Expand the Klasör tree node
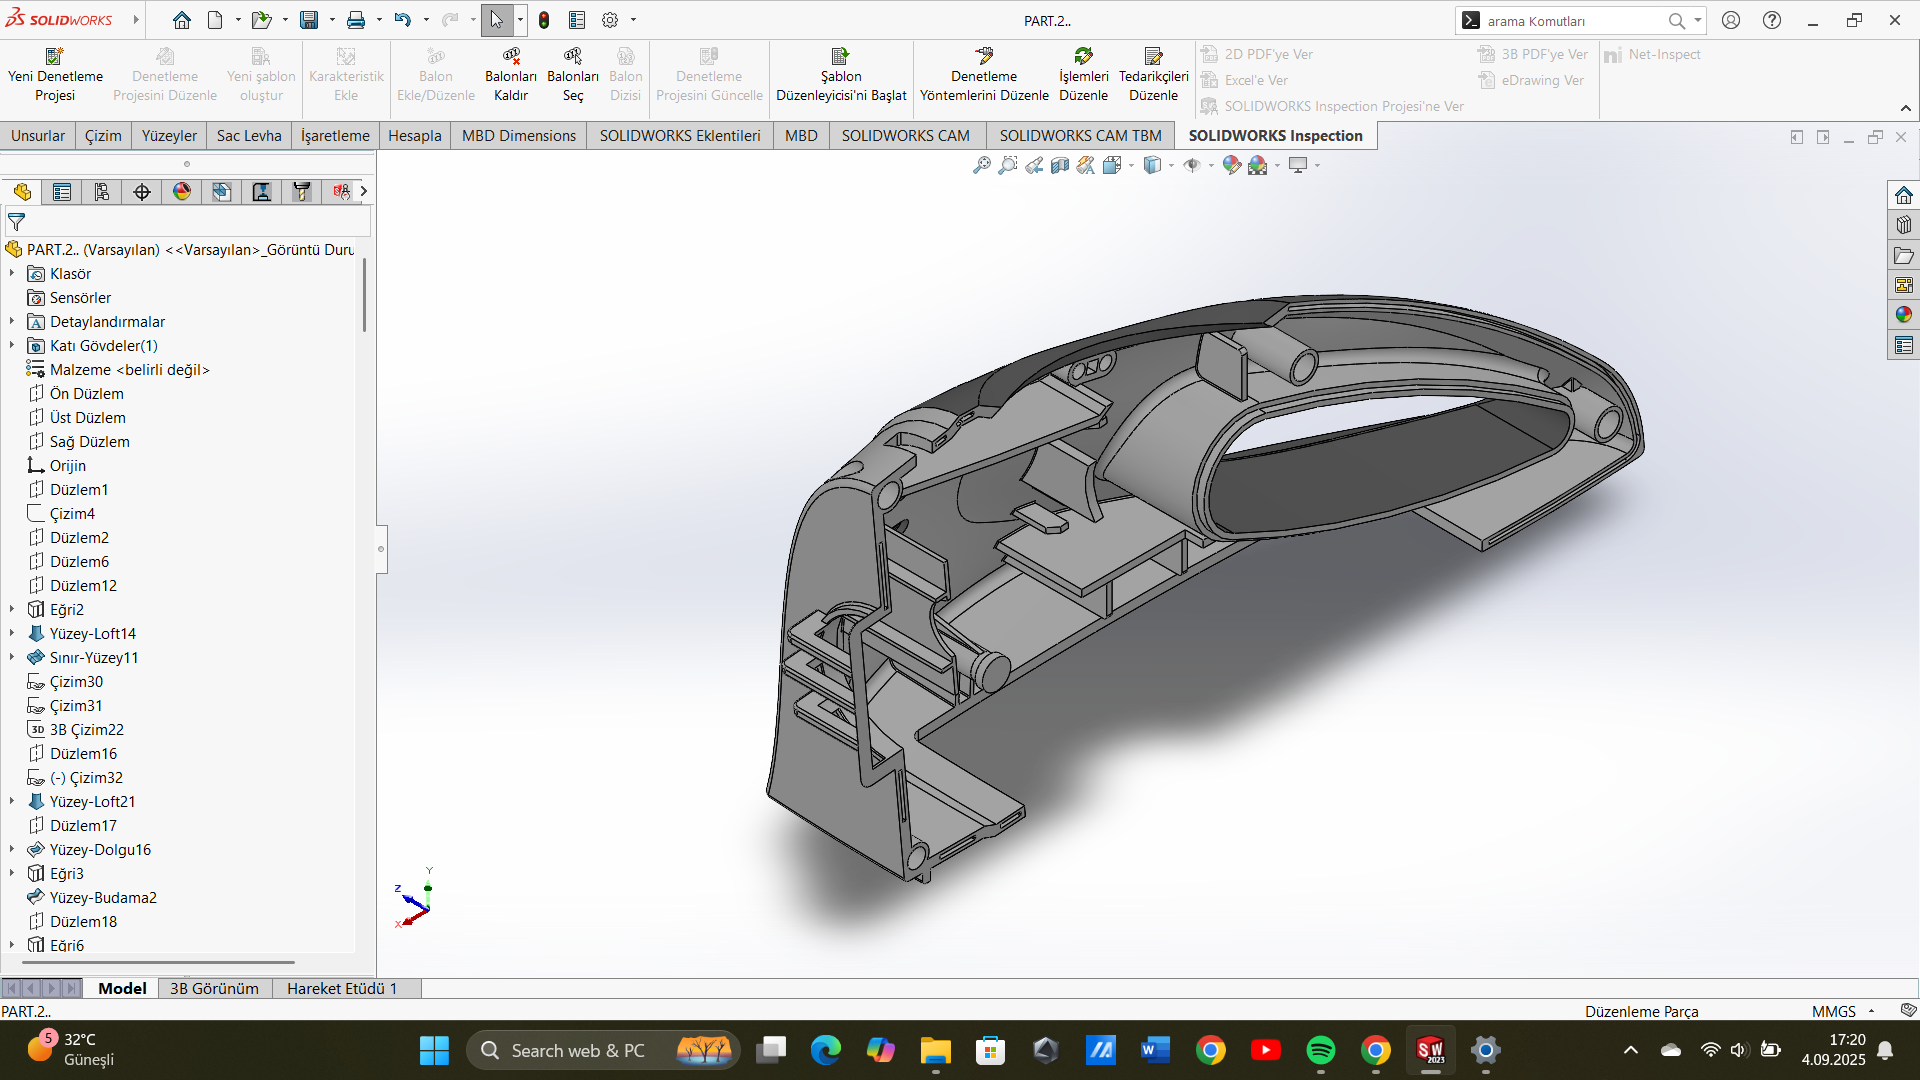 (12, 273)
